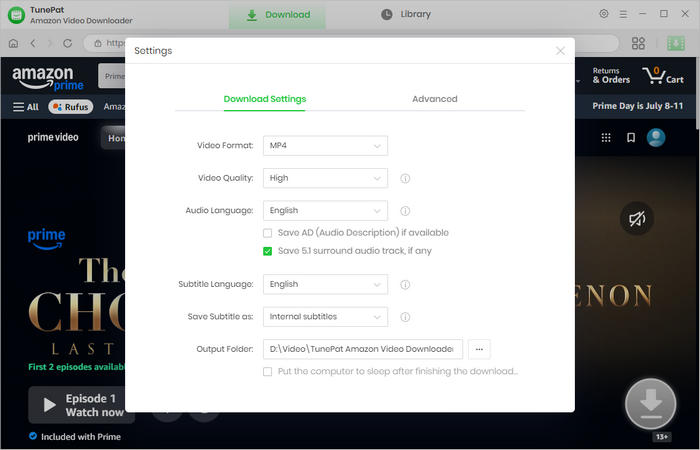Open the Video Format dropdown
Viewport: 700px width, 450px height.
pos(325,146)
